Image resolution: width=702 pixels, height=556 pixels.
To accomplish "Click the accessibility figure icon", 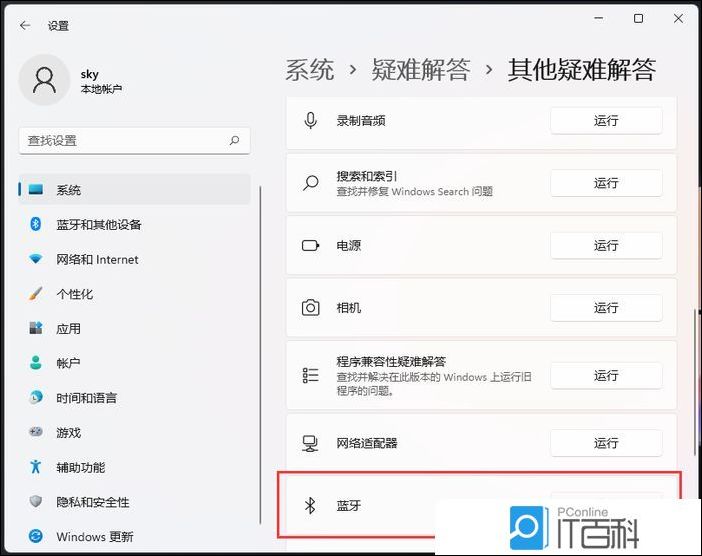I will [35, 466].
